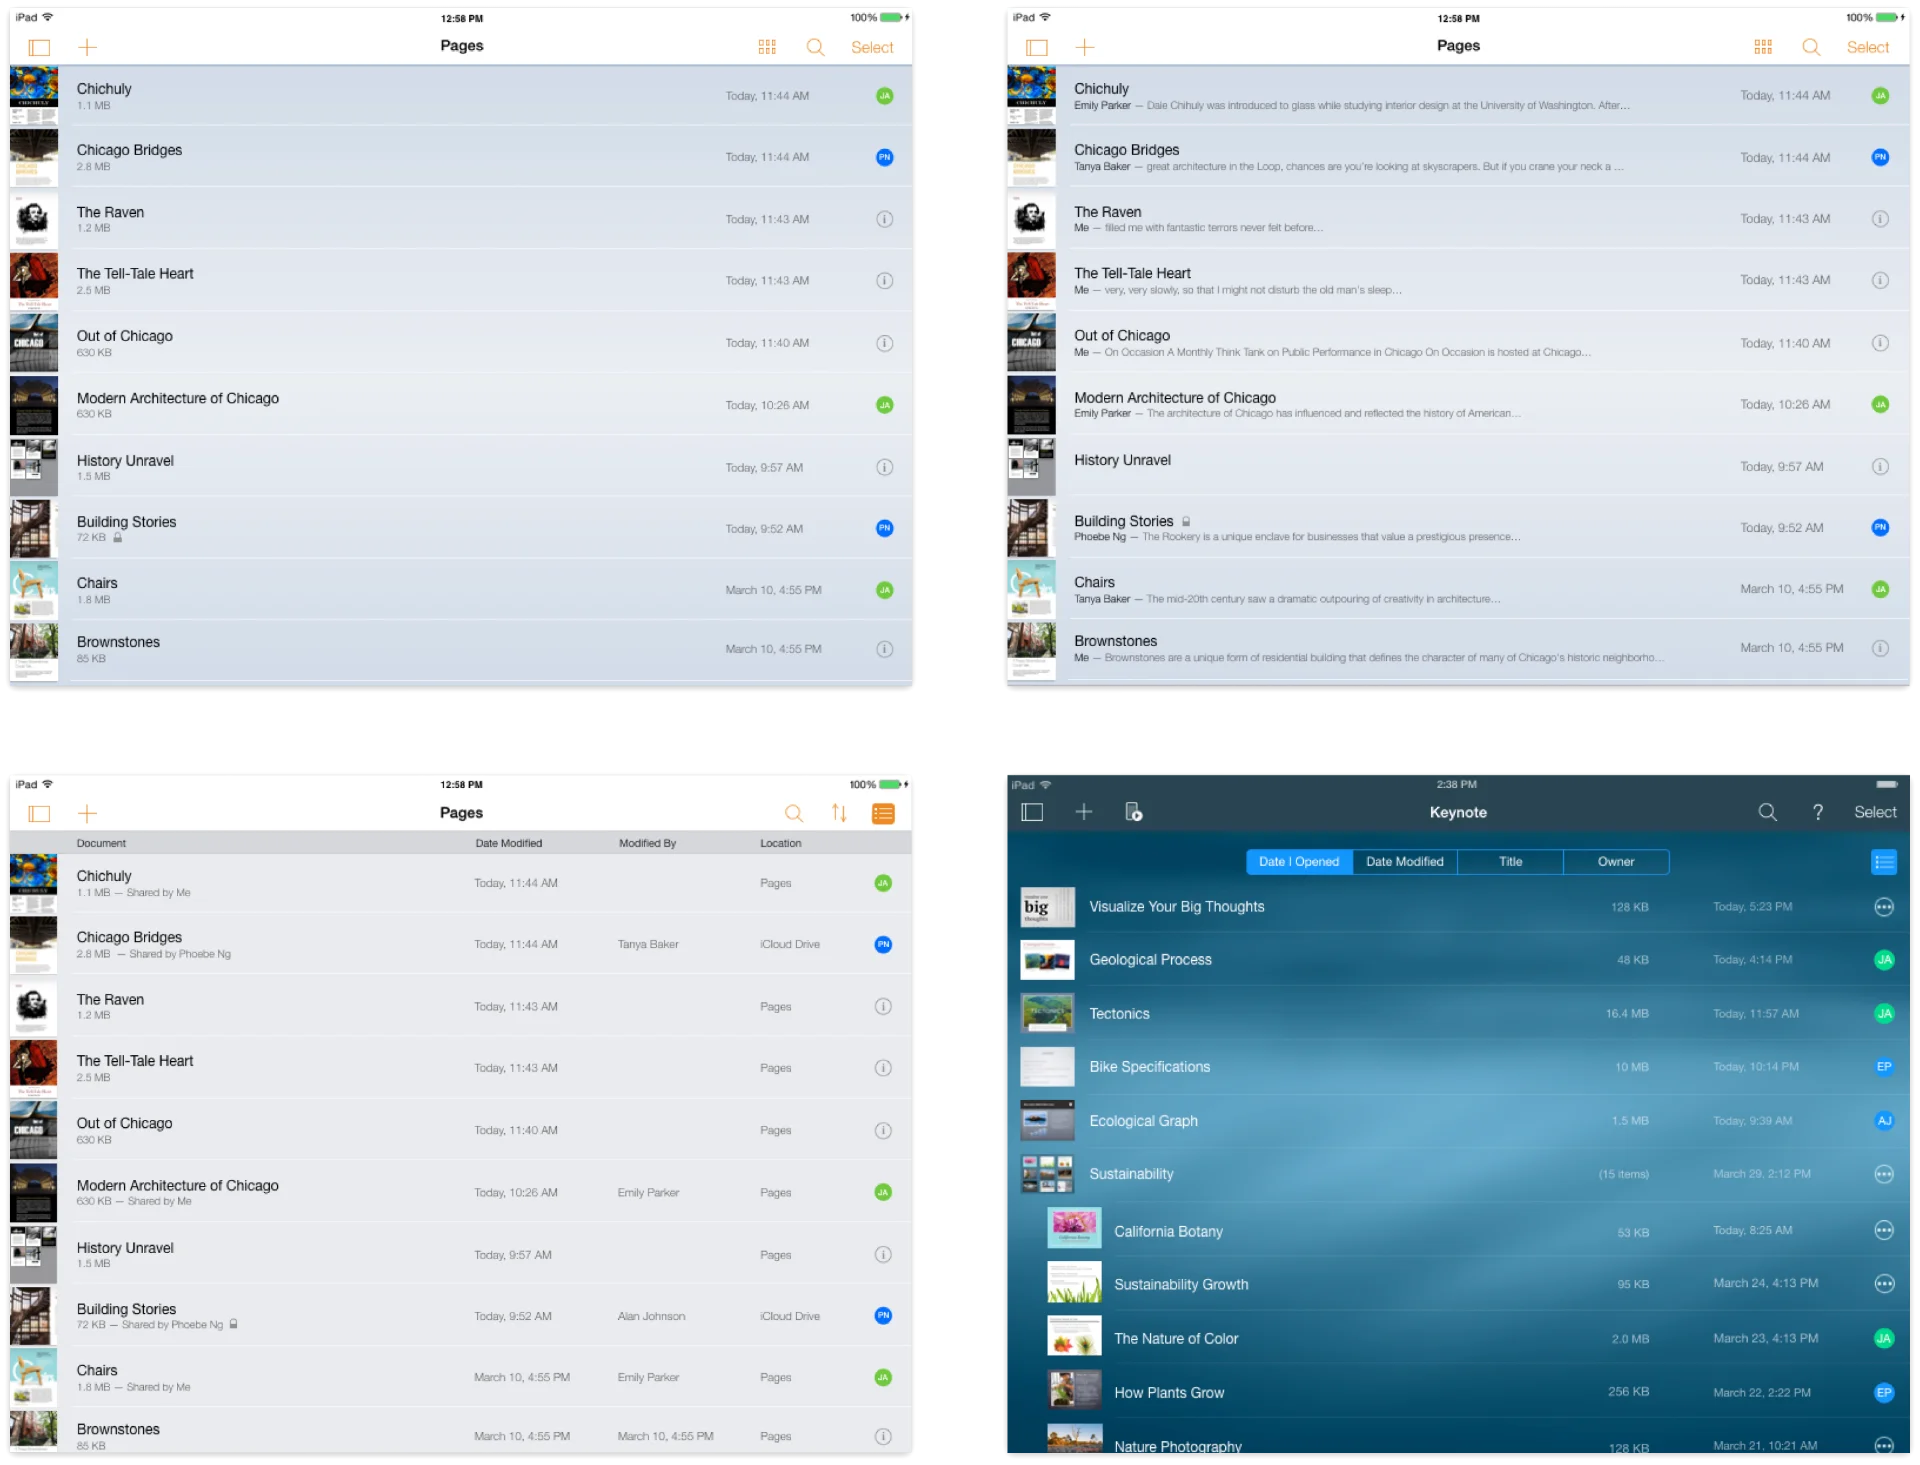The image size is (1920, 1465).
Task: Tap the up-down sort arrows icon
Action: click(839, 813)
